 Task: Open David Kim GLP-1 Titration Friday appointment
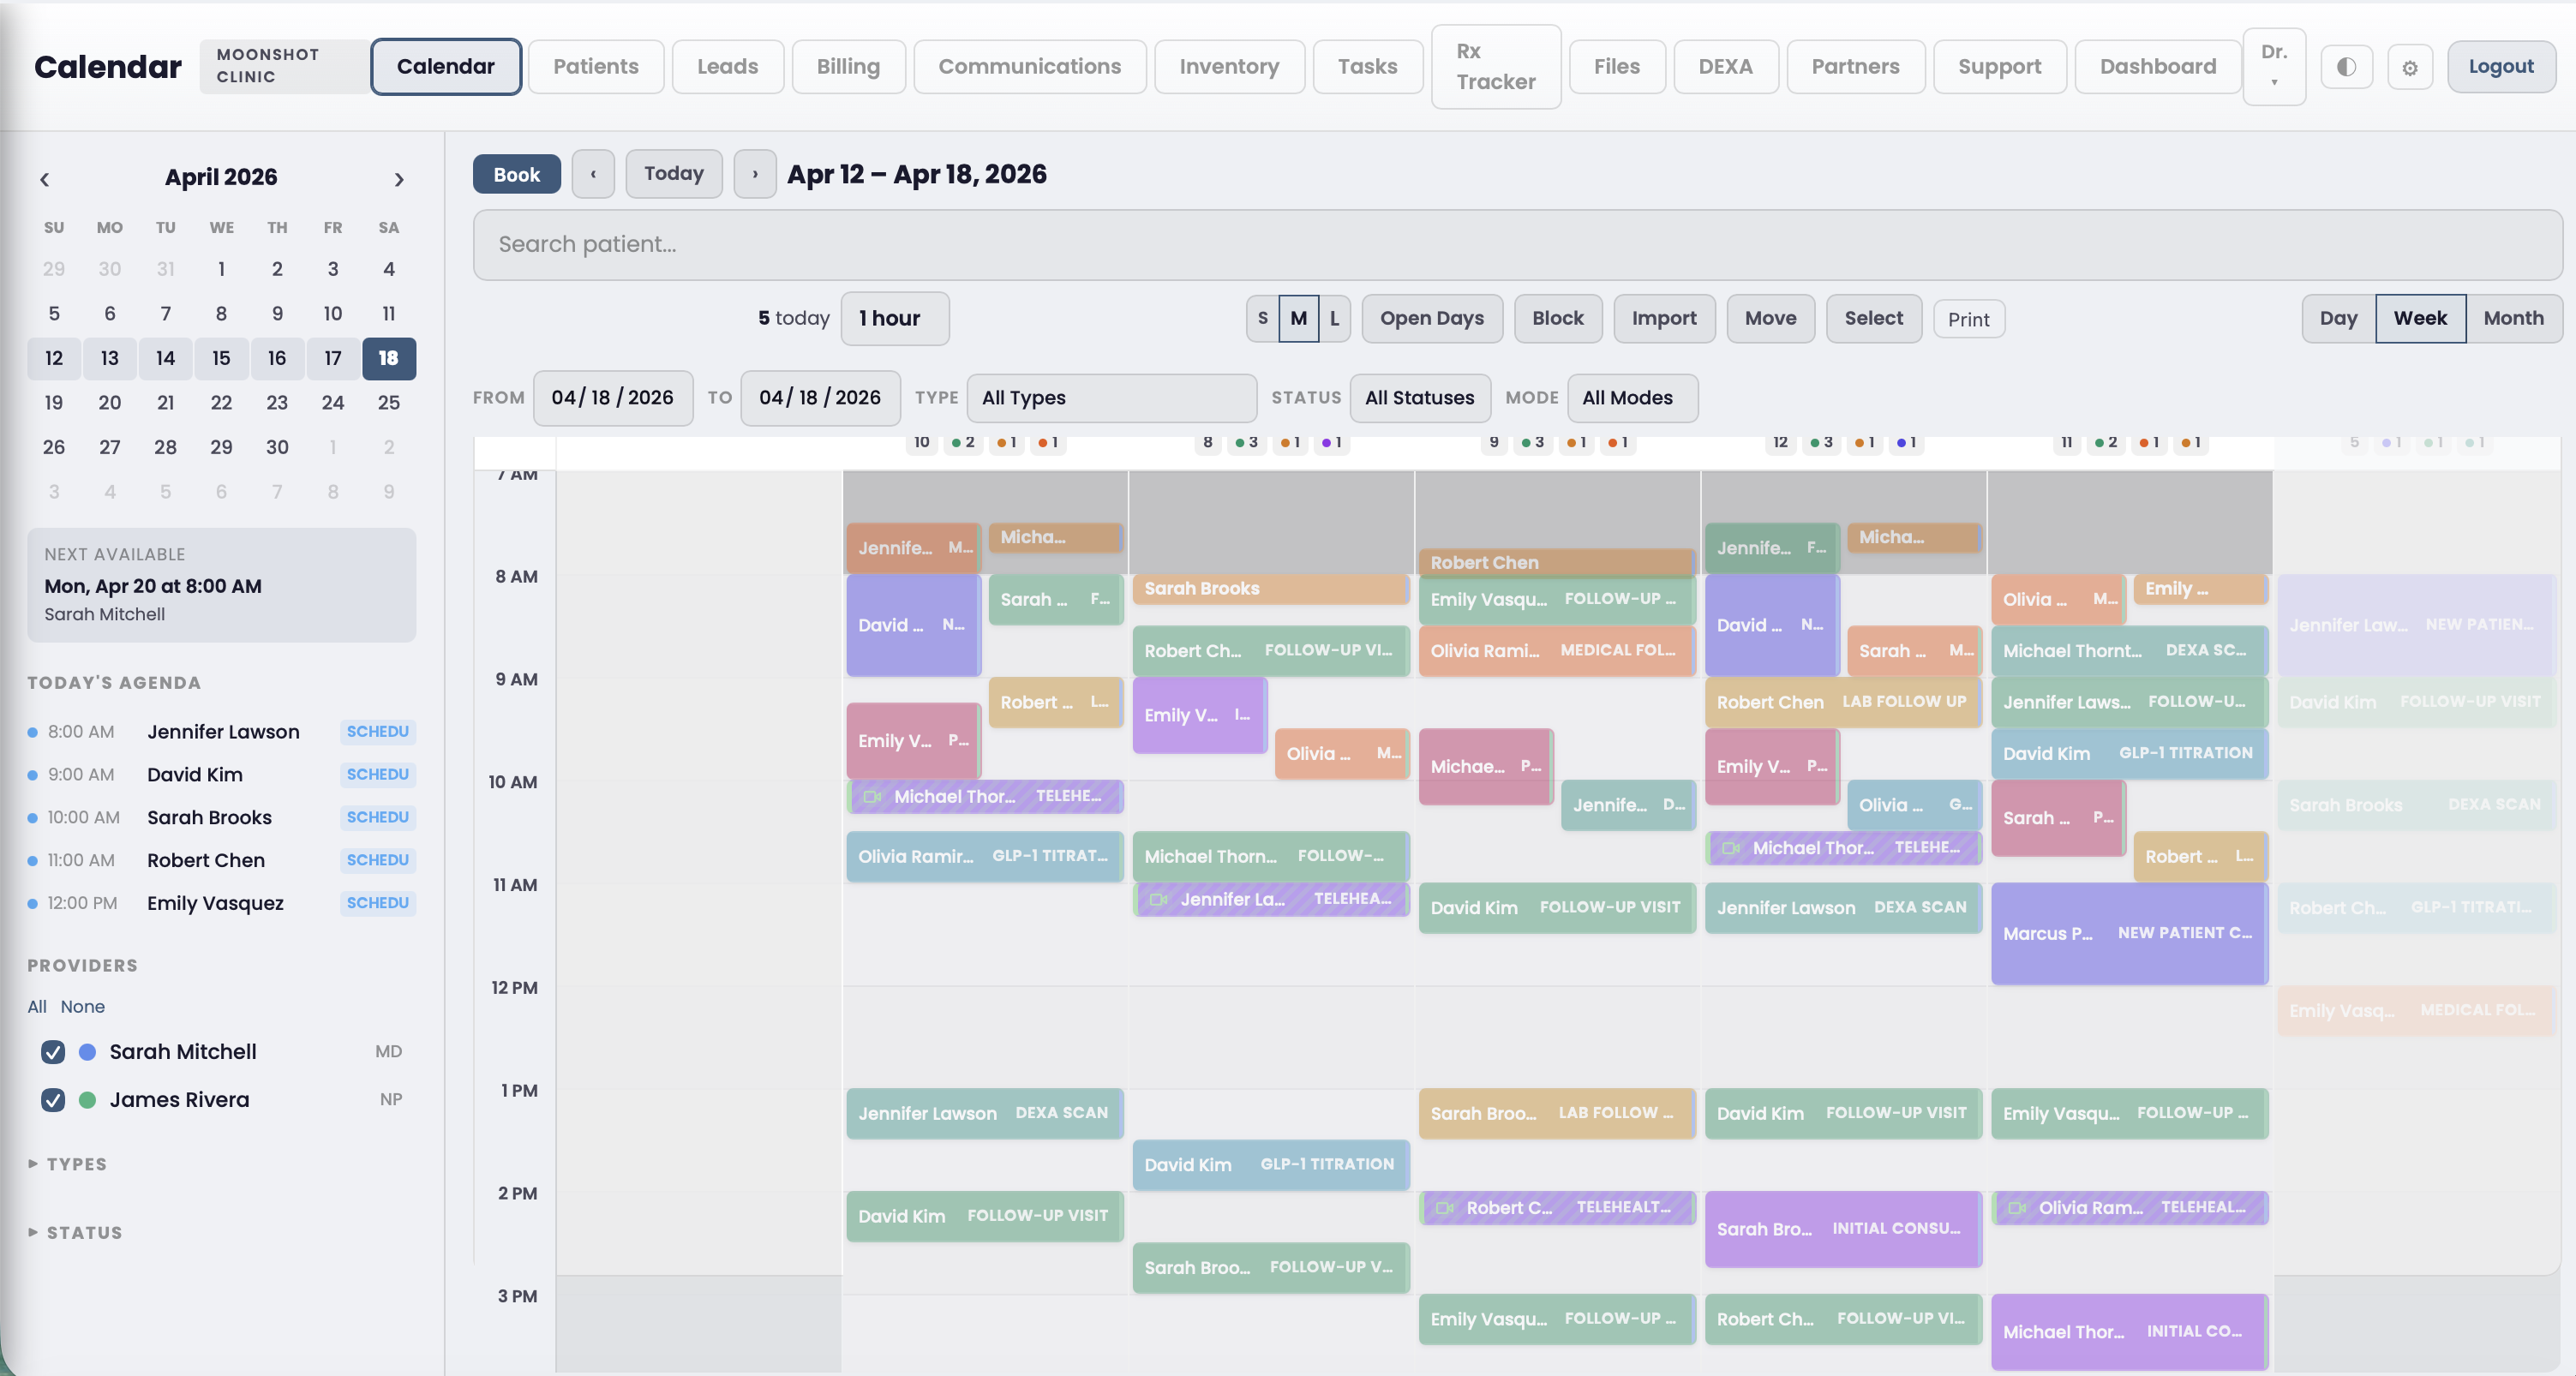2129,753
